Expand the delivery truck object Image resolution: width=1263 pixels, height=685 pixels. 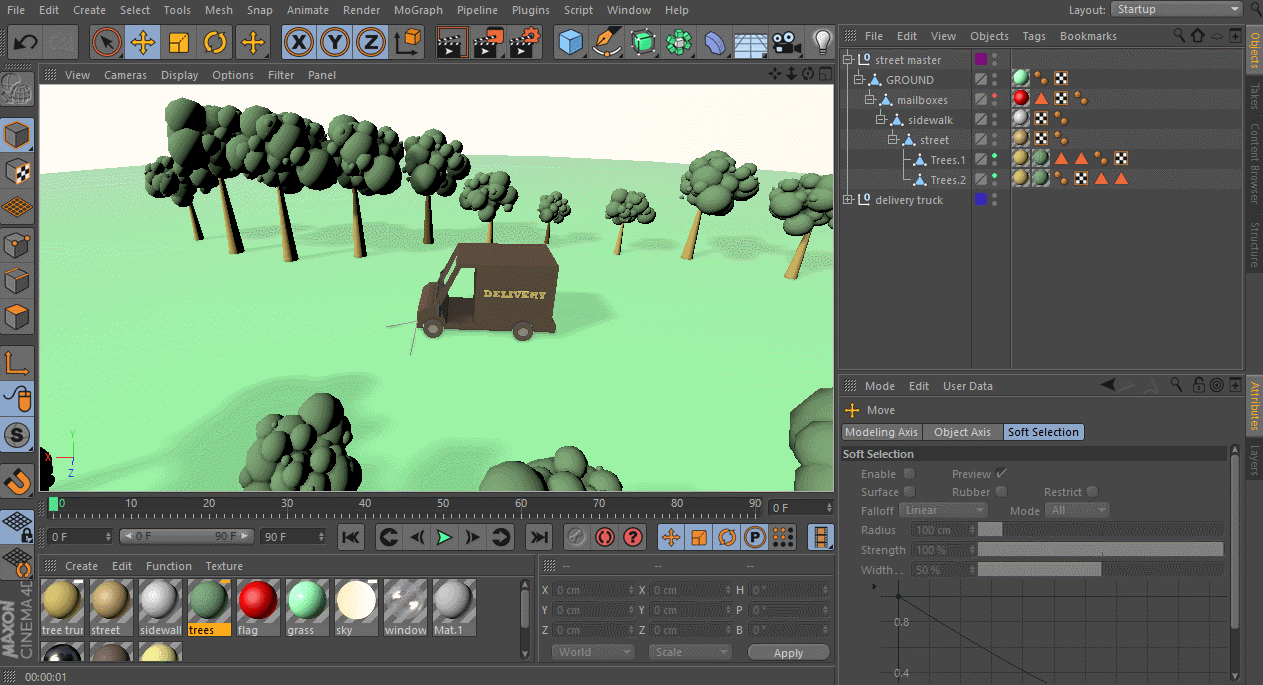[x=848, y=200]
